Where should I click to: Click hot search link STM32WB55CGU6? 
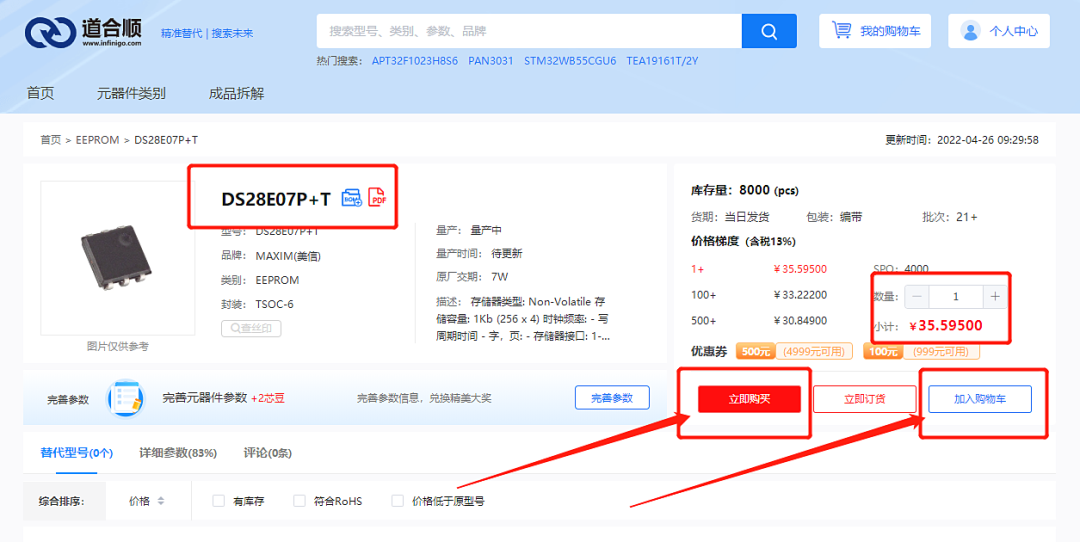(570, 61)
